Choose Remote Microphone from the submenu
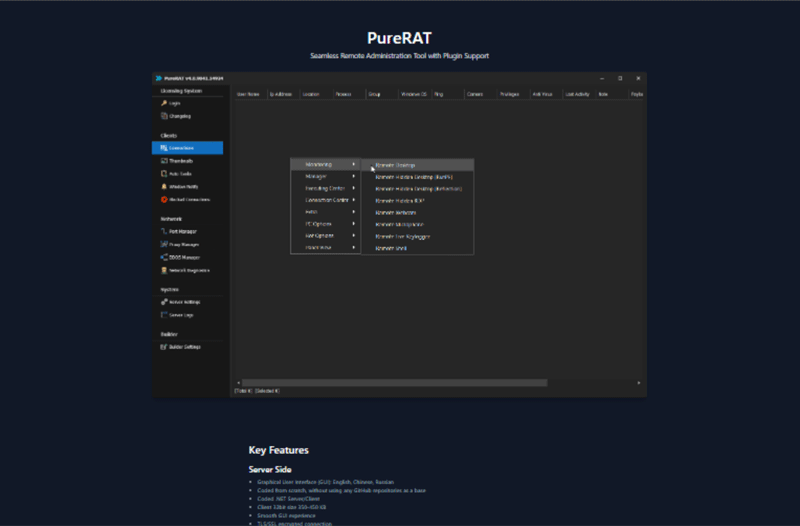800x526 pixels. coord(417,224)
